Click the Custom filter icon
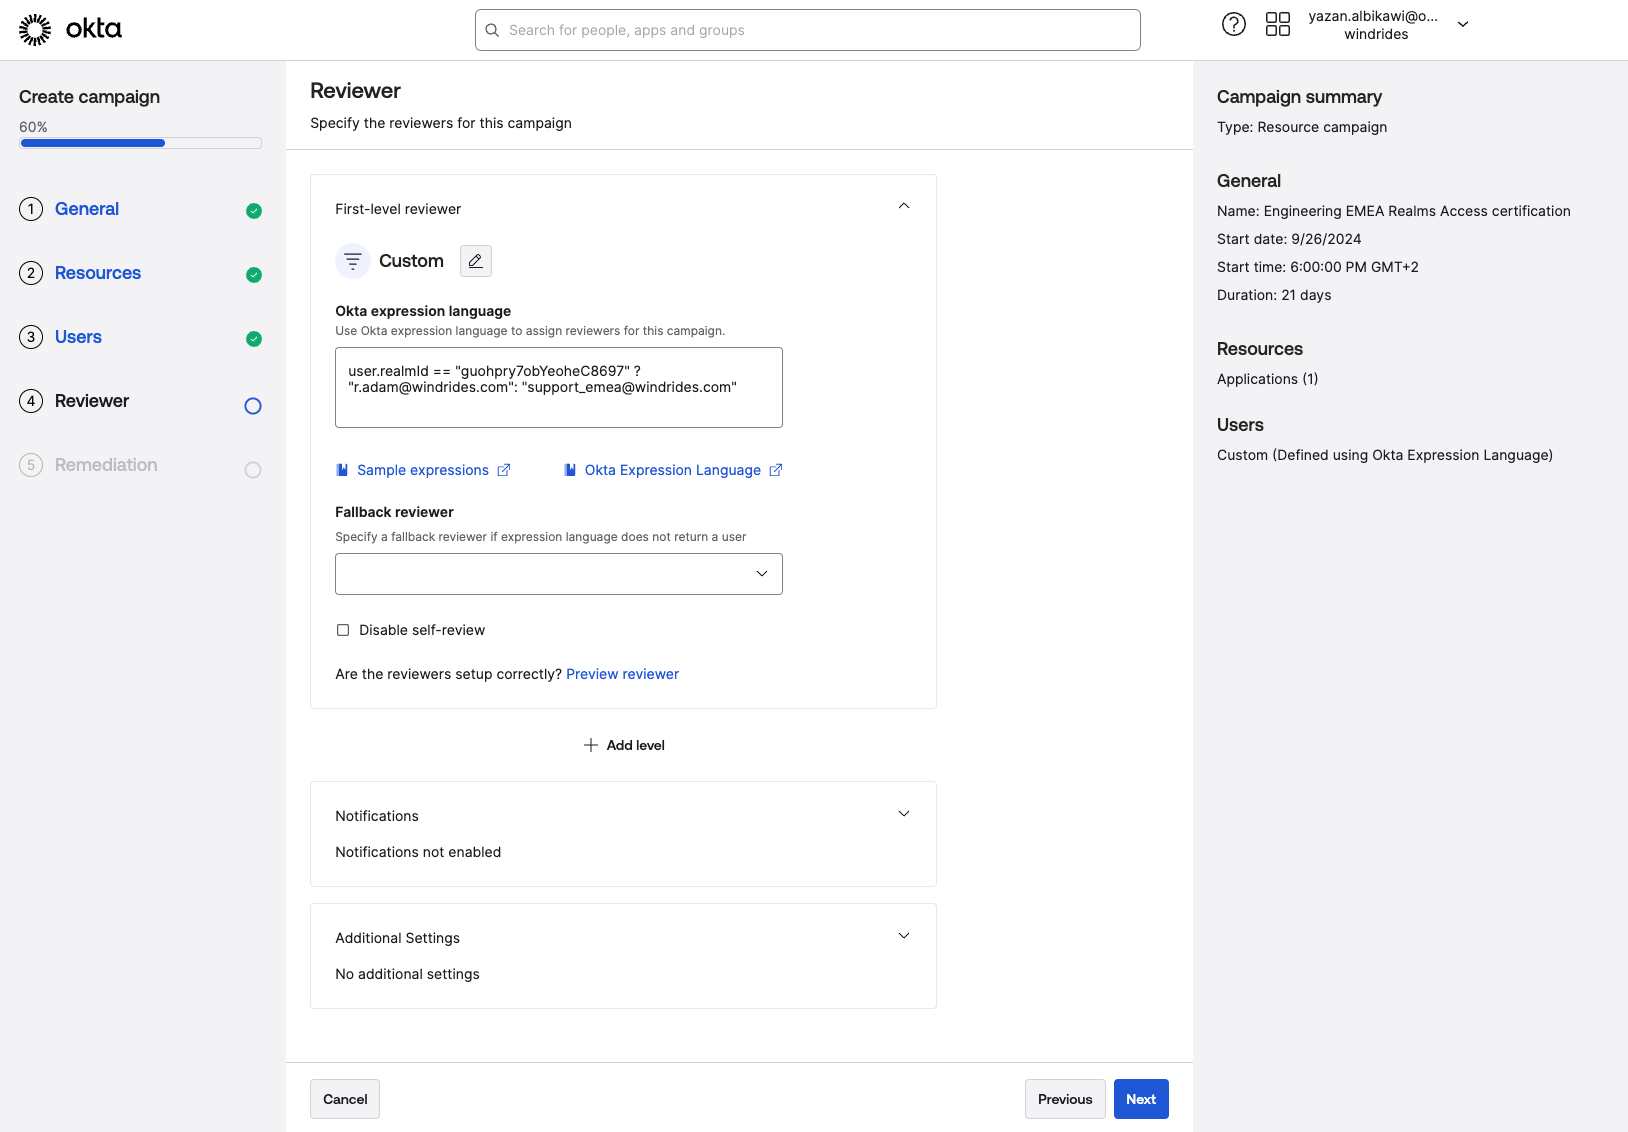 (353, 261)
